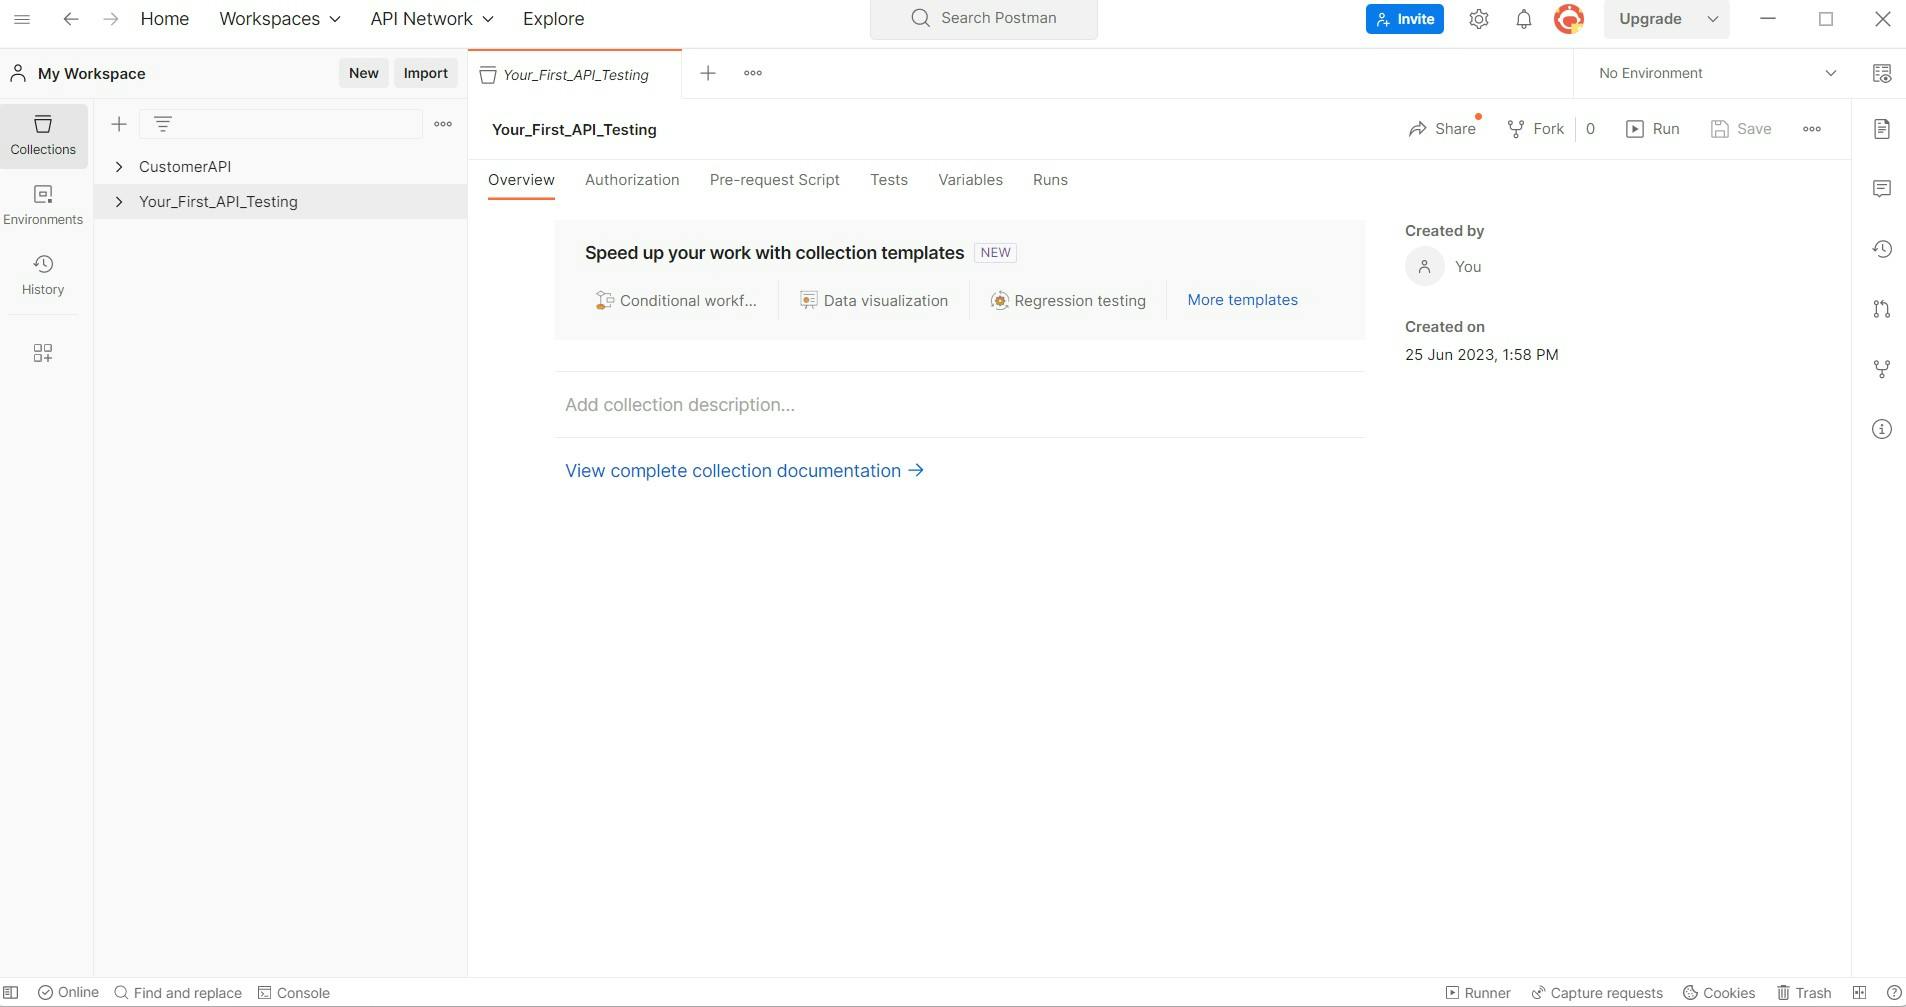This screenshot has height=1007, width=1906.
Task: Click the Import button
Action: [x=425, y=73]
